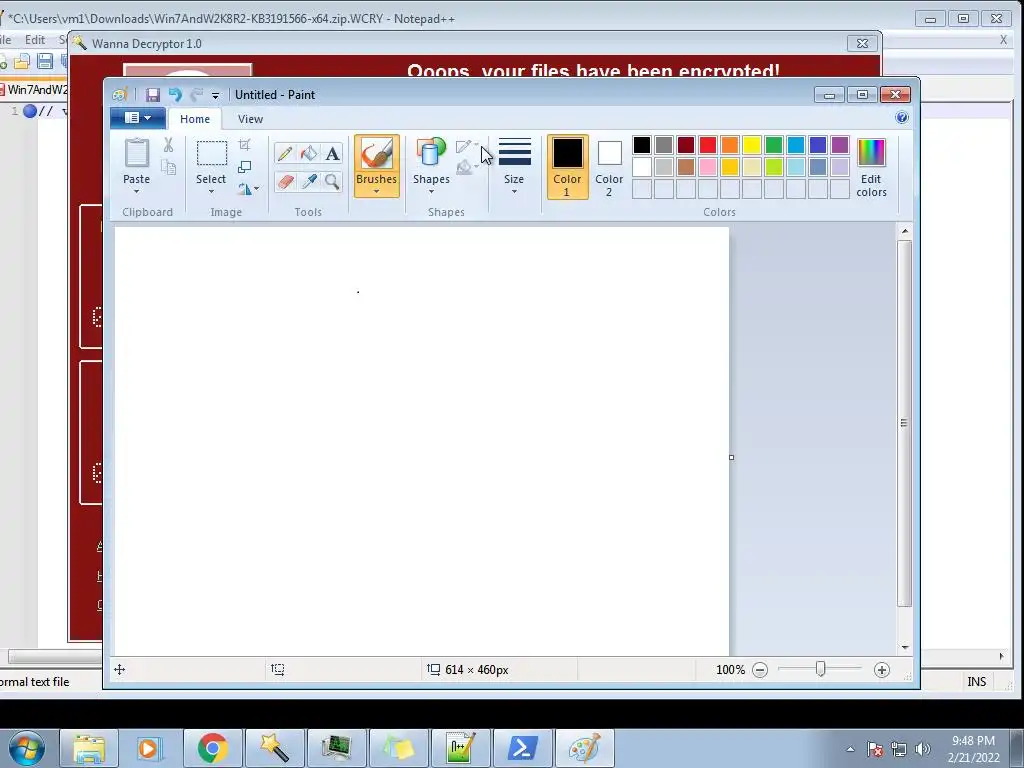1024x768 pixels.
Task: Click the Cut scissors icon in Clipboard
Action: [168, 145]
